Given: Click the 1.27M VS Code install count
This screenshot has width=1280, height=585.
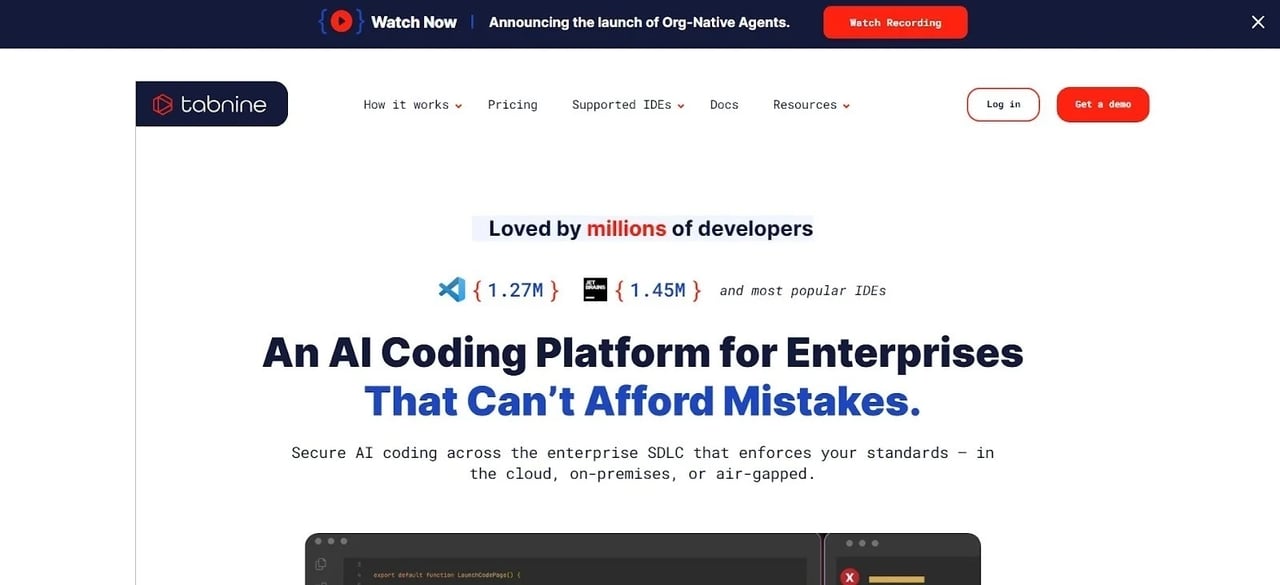Looking at the screenshot, I should click(516, 291).
